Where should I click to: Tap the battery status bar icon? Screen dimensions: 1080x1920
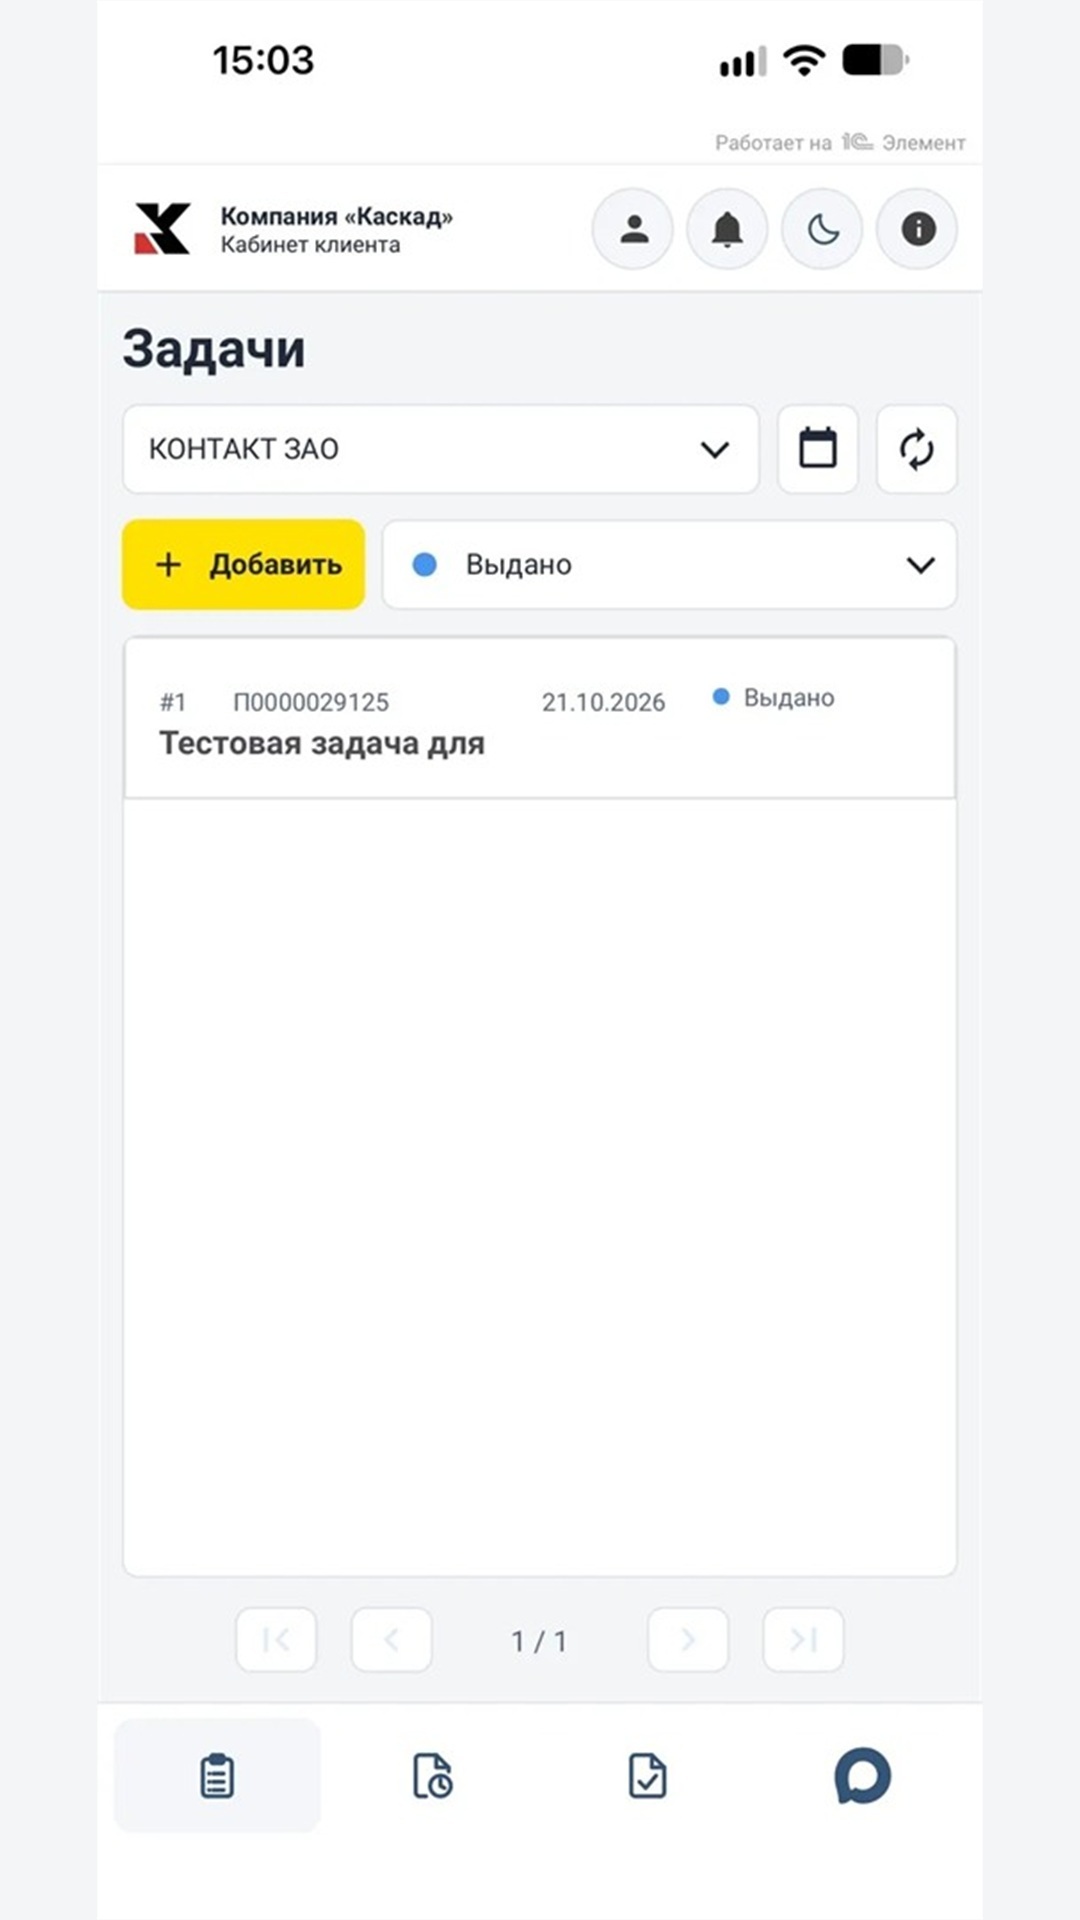[876, 60]
